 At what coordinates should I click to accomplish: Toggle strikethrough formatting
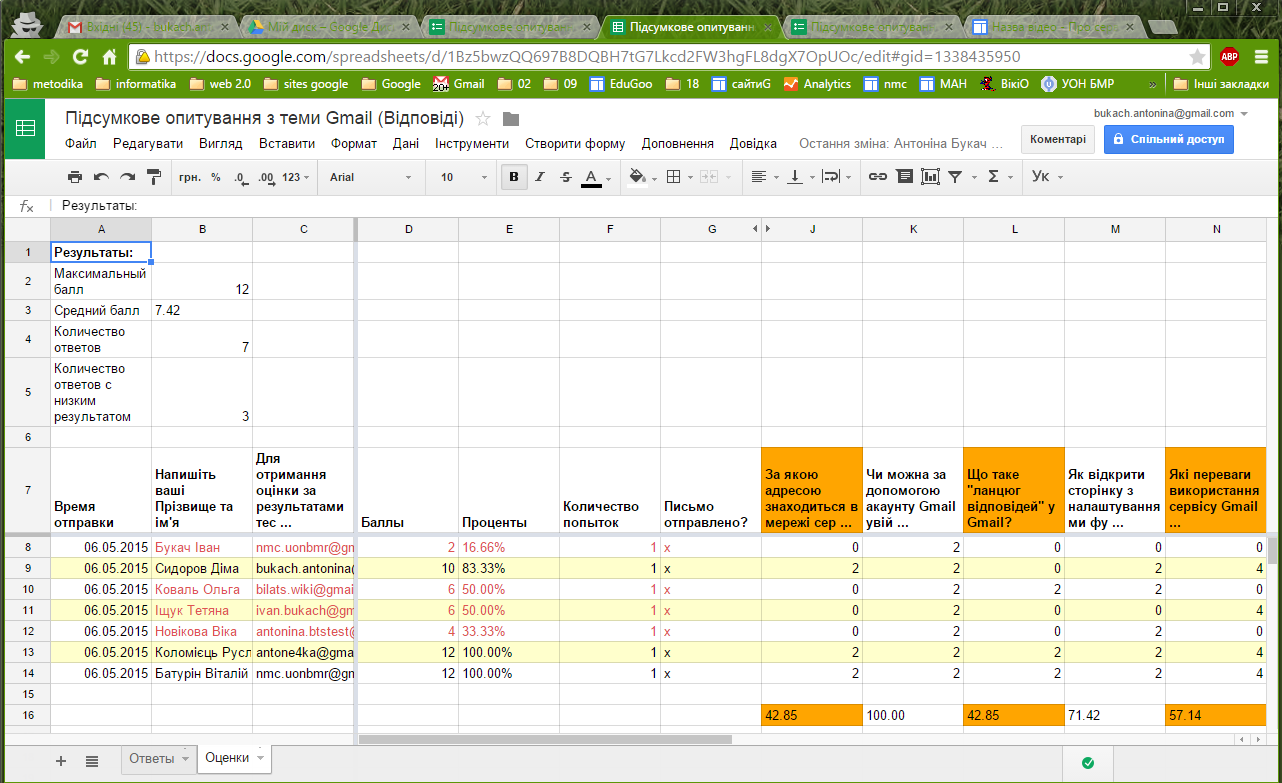566,177
